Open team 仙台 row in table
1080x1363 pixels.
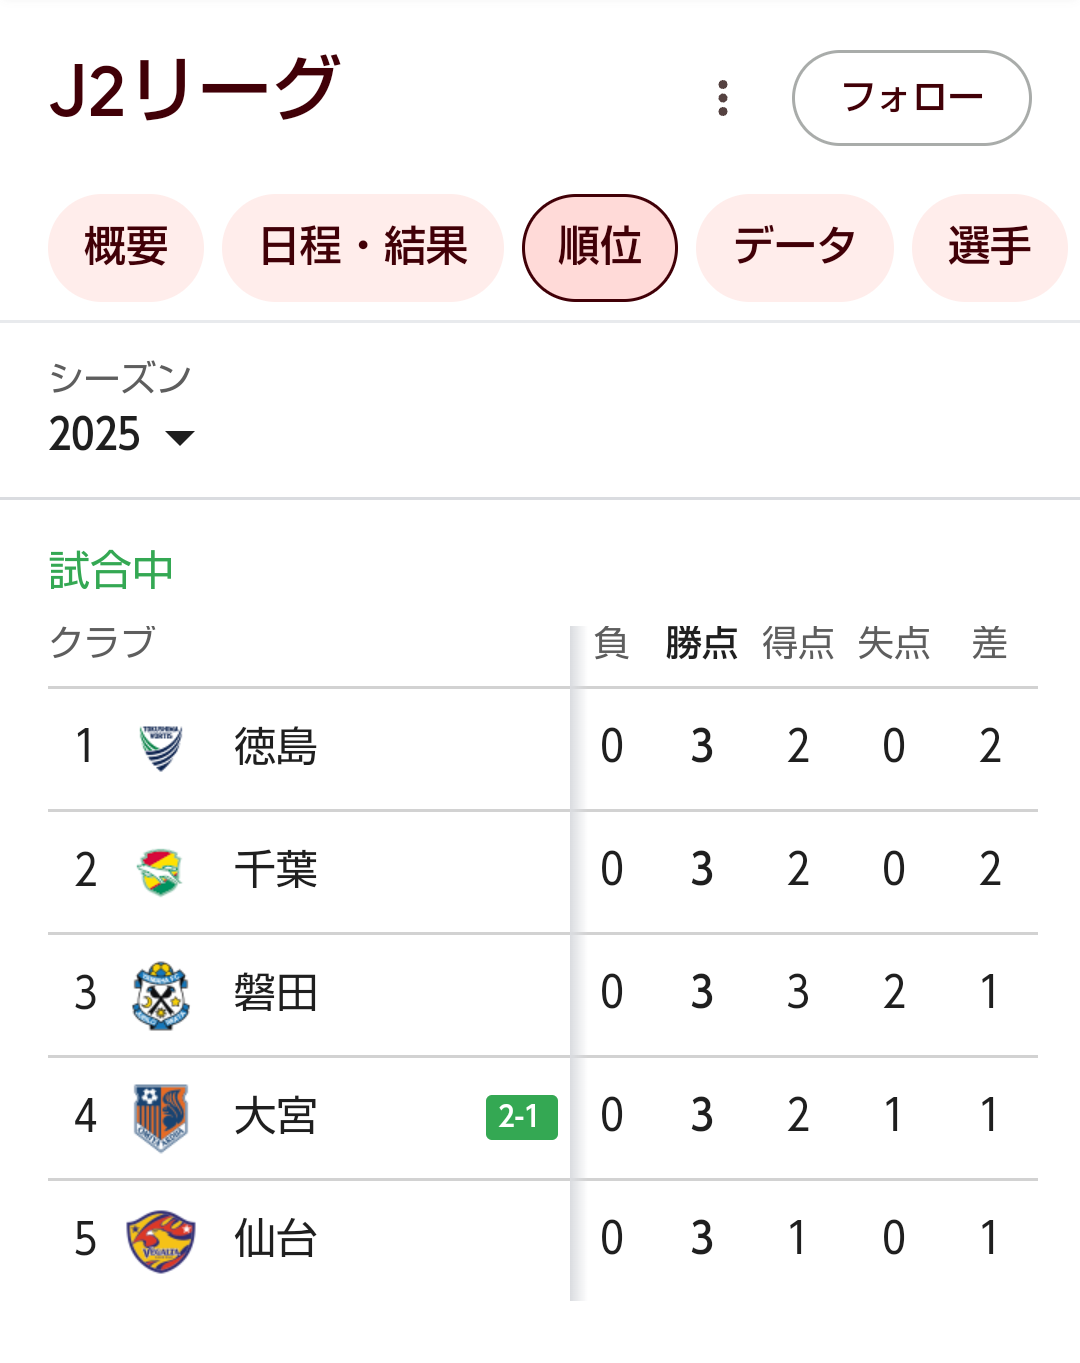[x=543, y=1240]
